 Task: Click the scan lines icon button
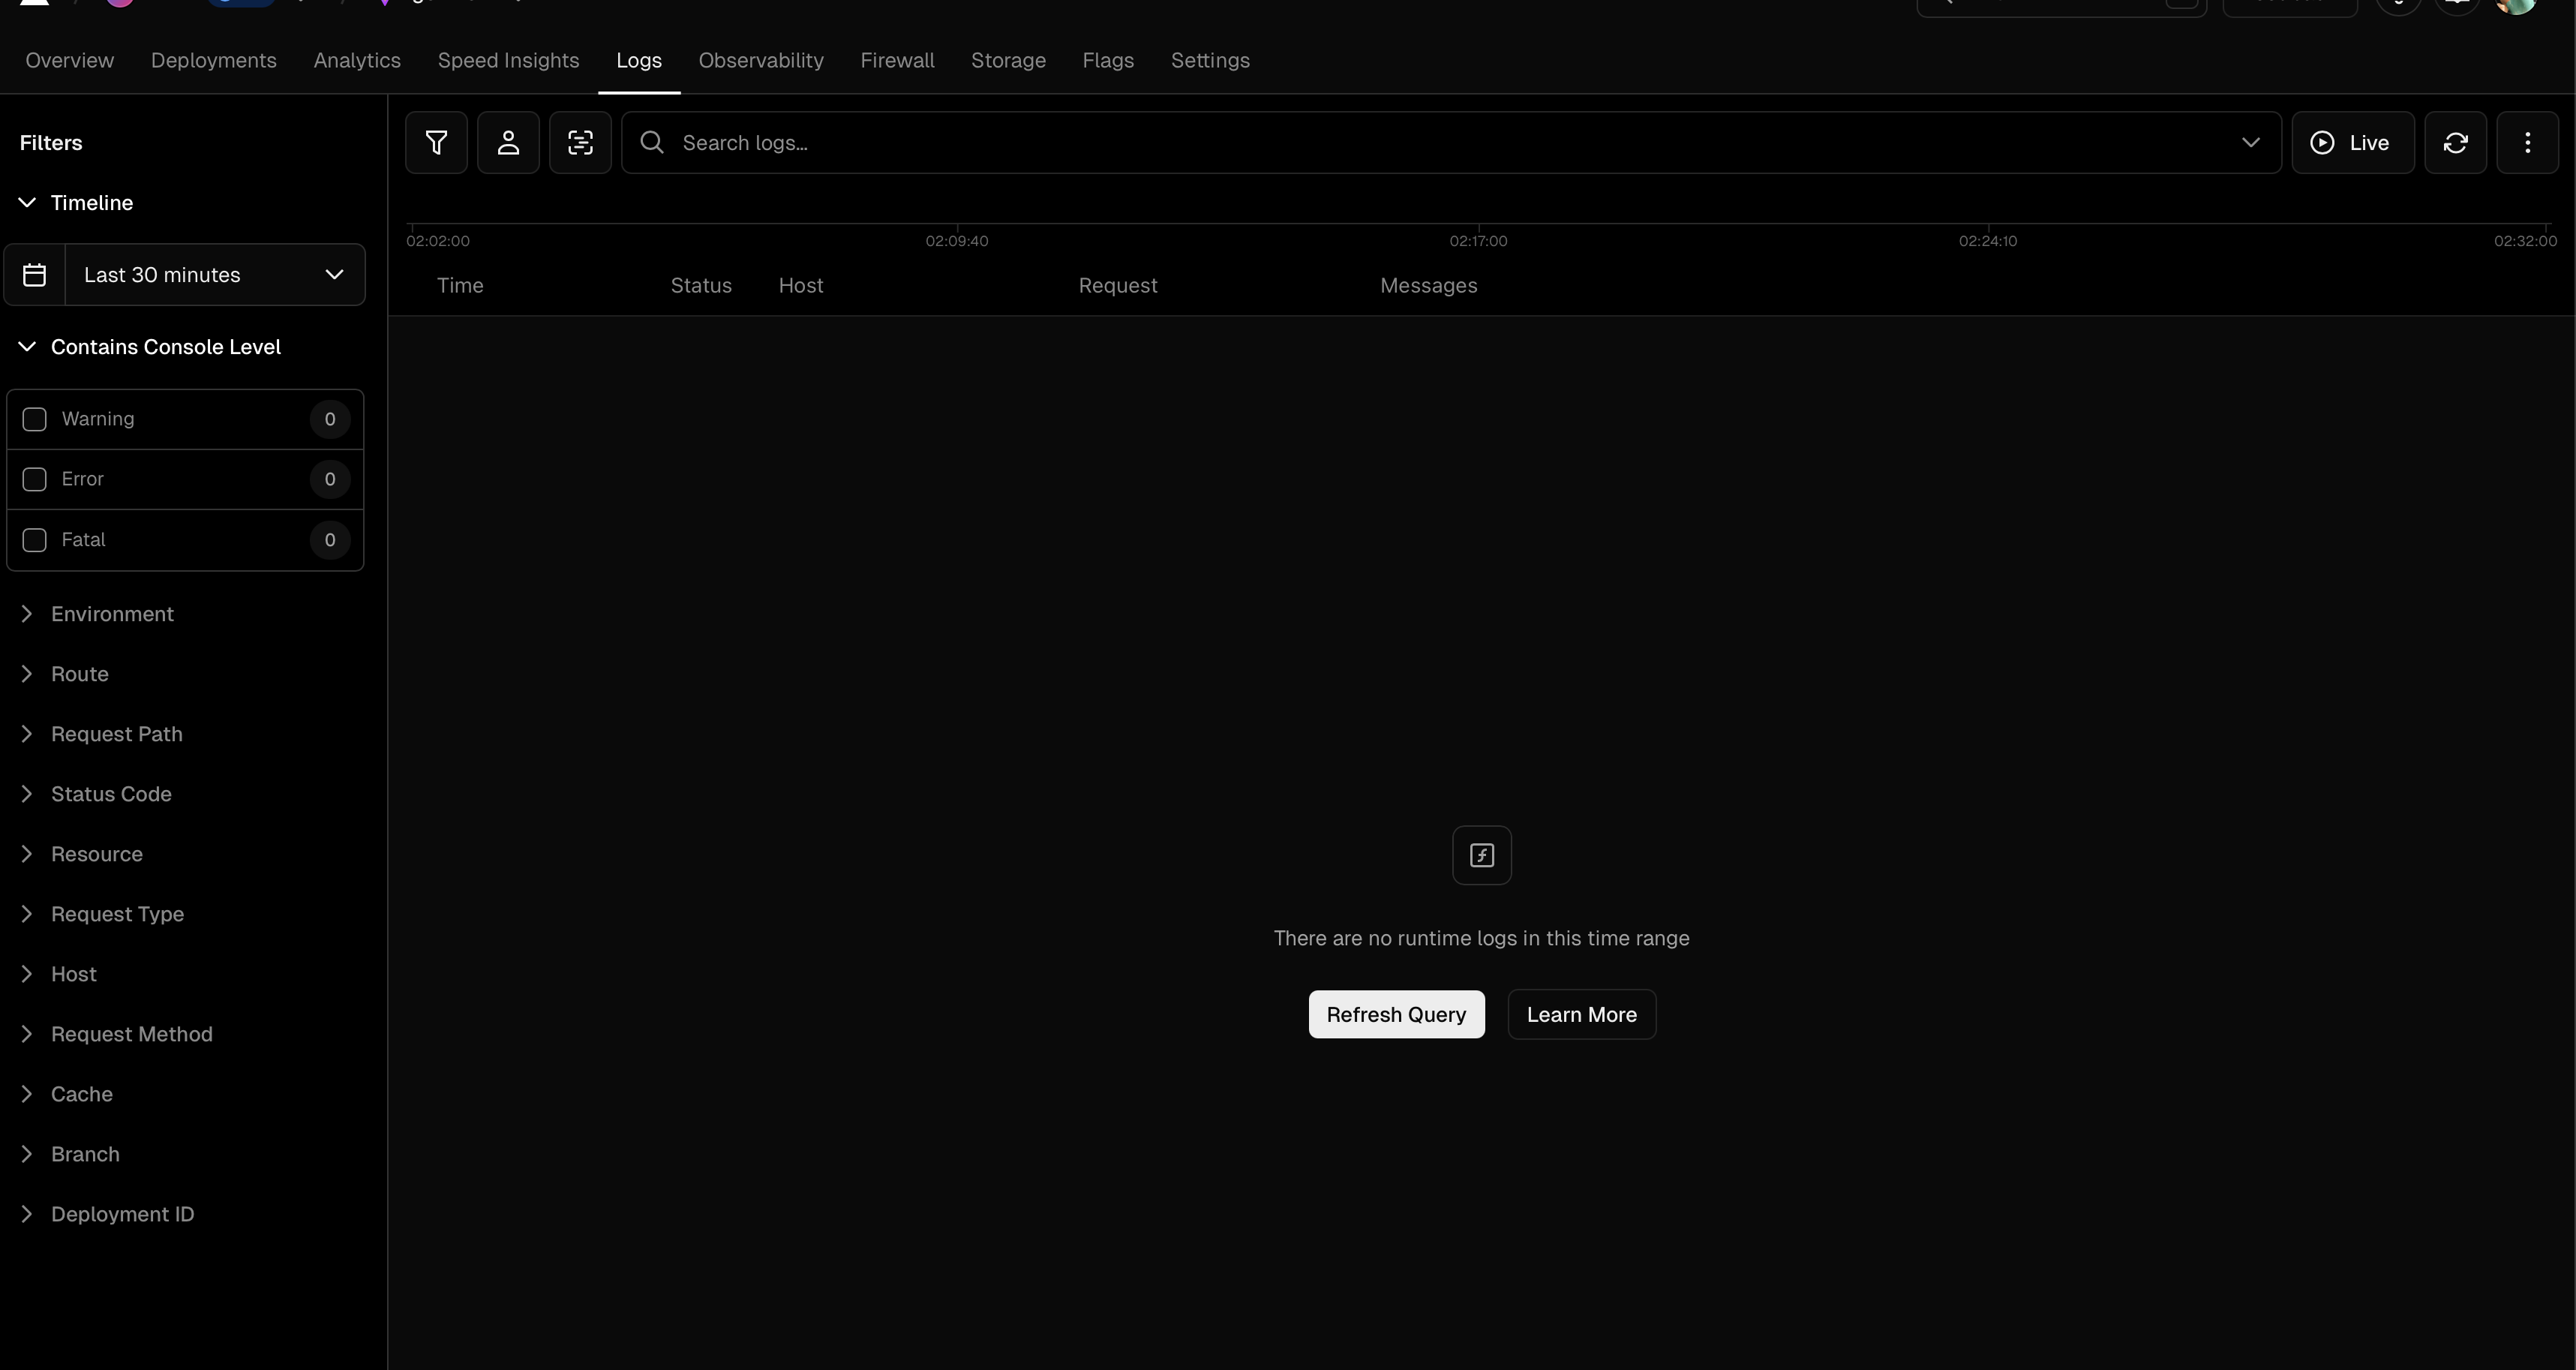pyautogui.click(x=580, y=143)
